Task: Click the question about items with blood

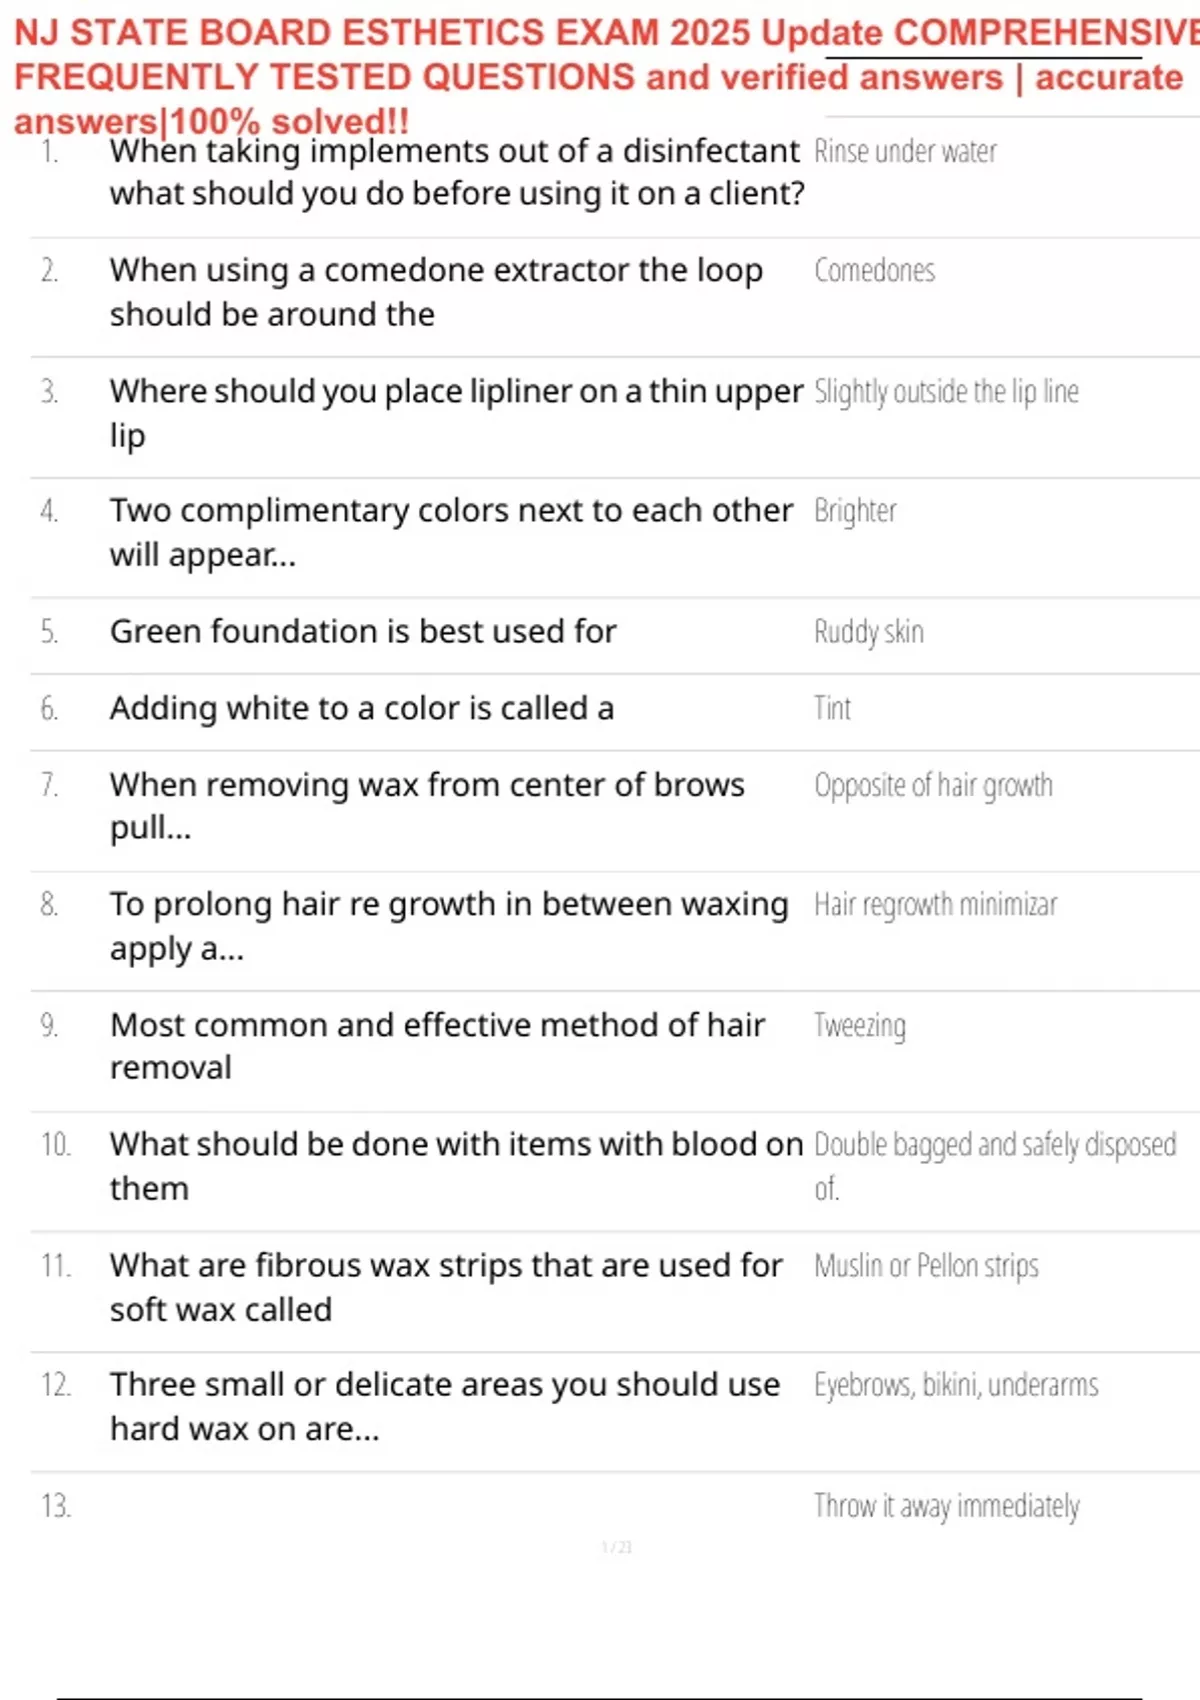Action: (x=456, y=1166)
